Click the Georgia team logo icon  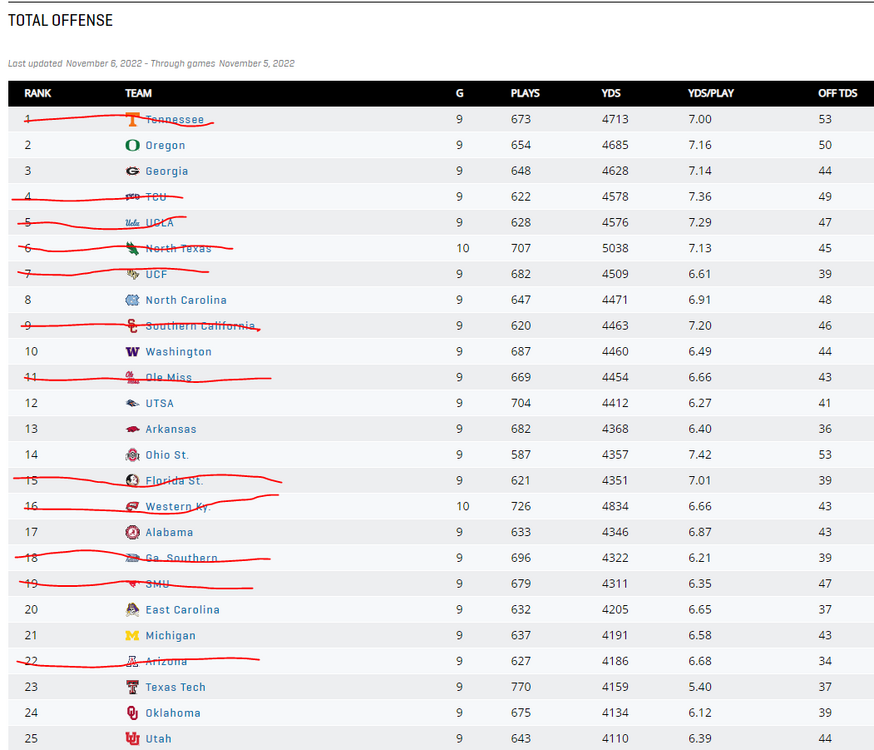click(132, 171)
